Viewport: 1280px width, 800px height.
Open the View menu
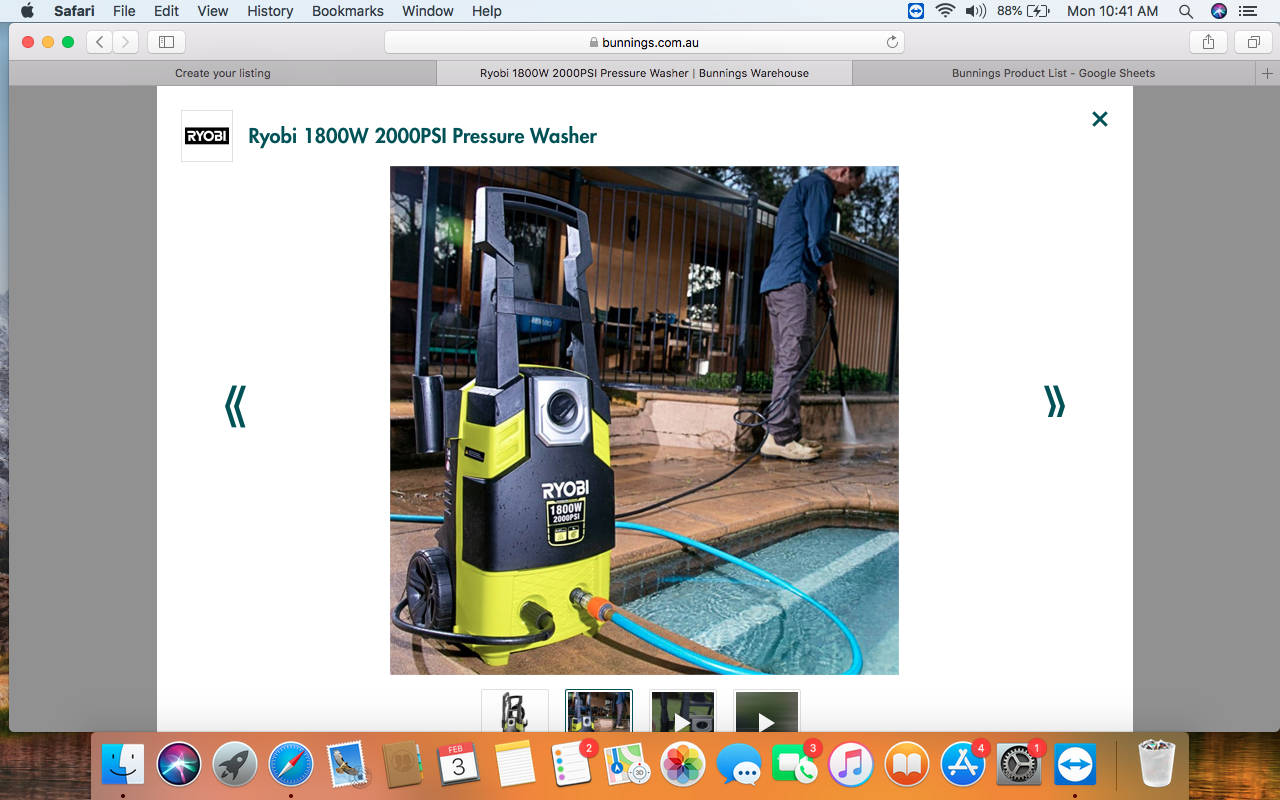point(213,11)
